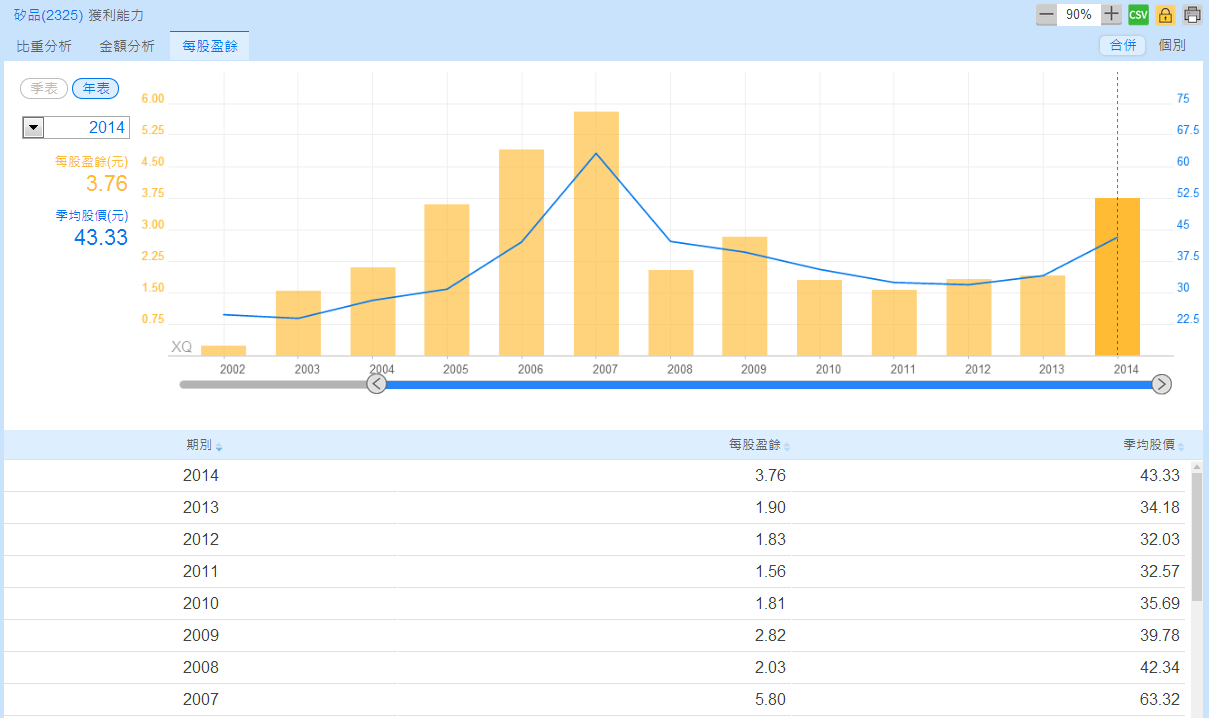The image size is (1209, 718).
Task: Click the printer icon
Action: pyautogui.click(x=1192, y=14)
